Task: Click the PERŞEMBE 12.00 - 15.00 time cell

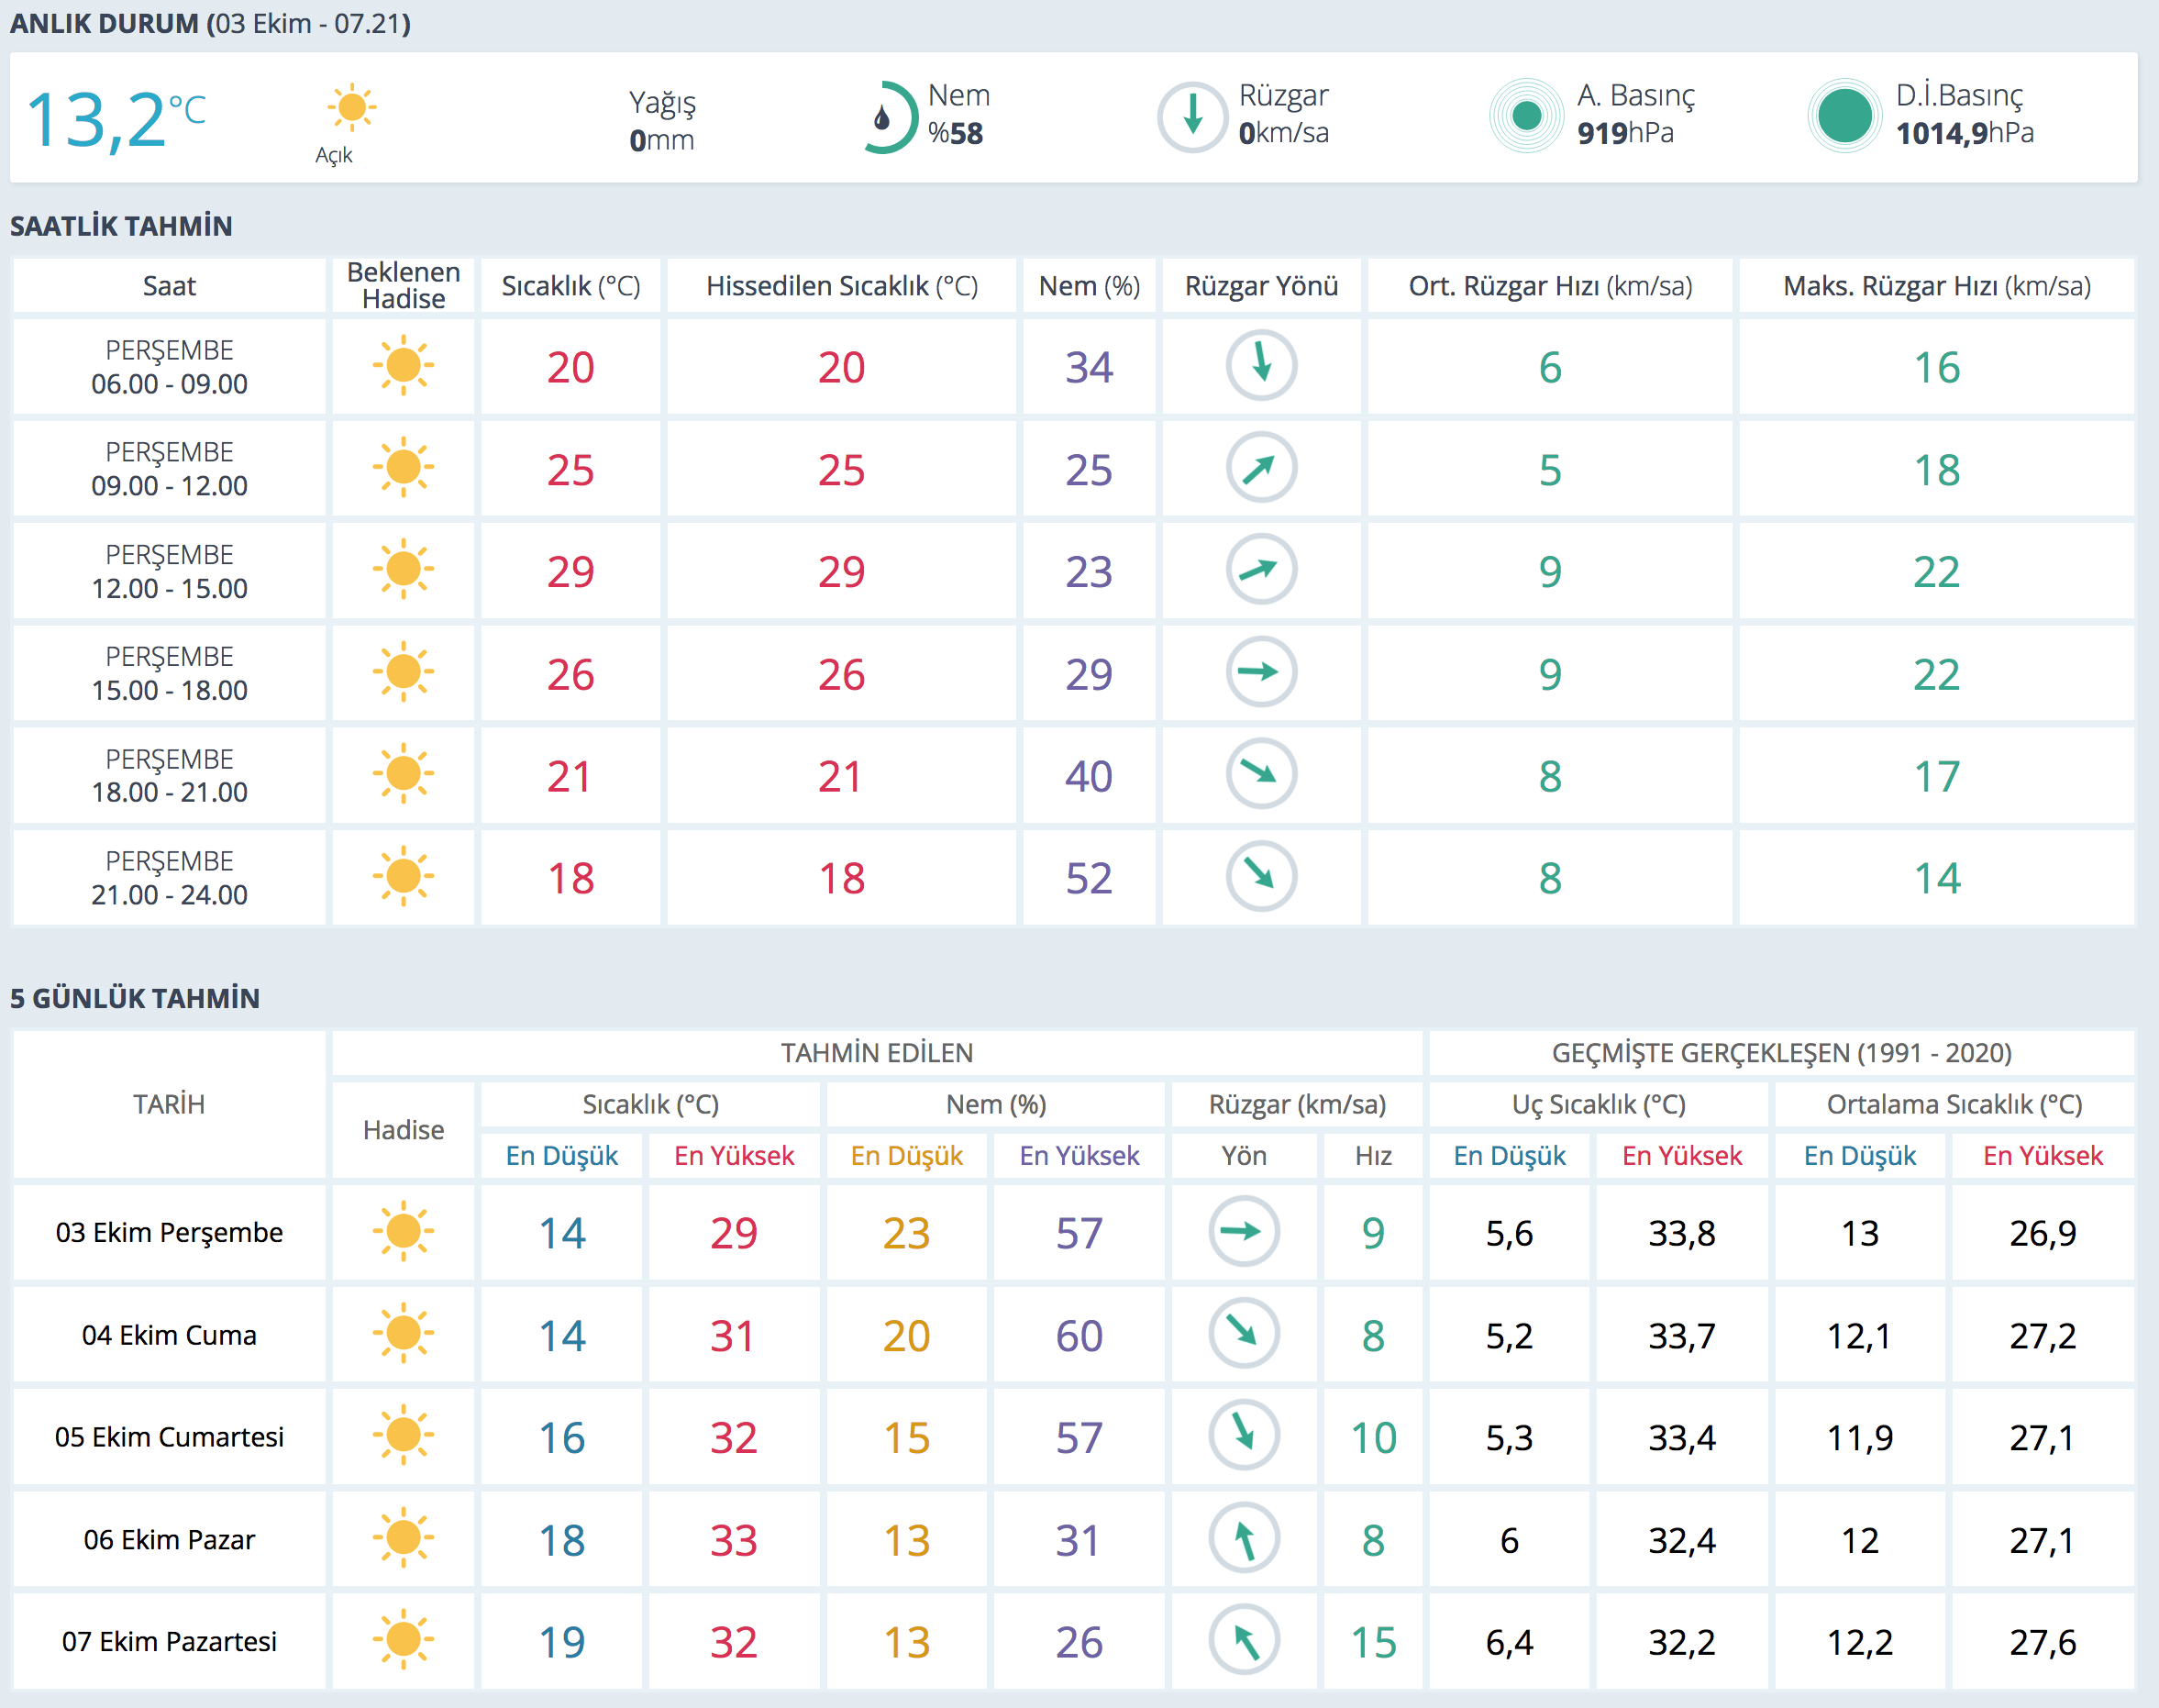Action: tap(169, 571)
